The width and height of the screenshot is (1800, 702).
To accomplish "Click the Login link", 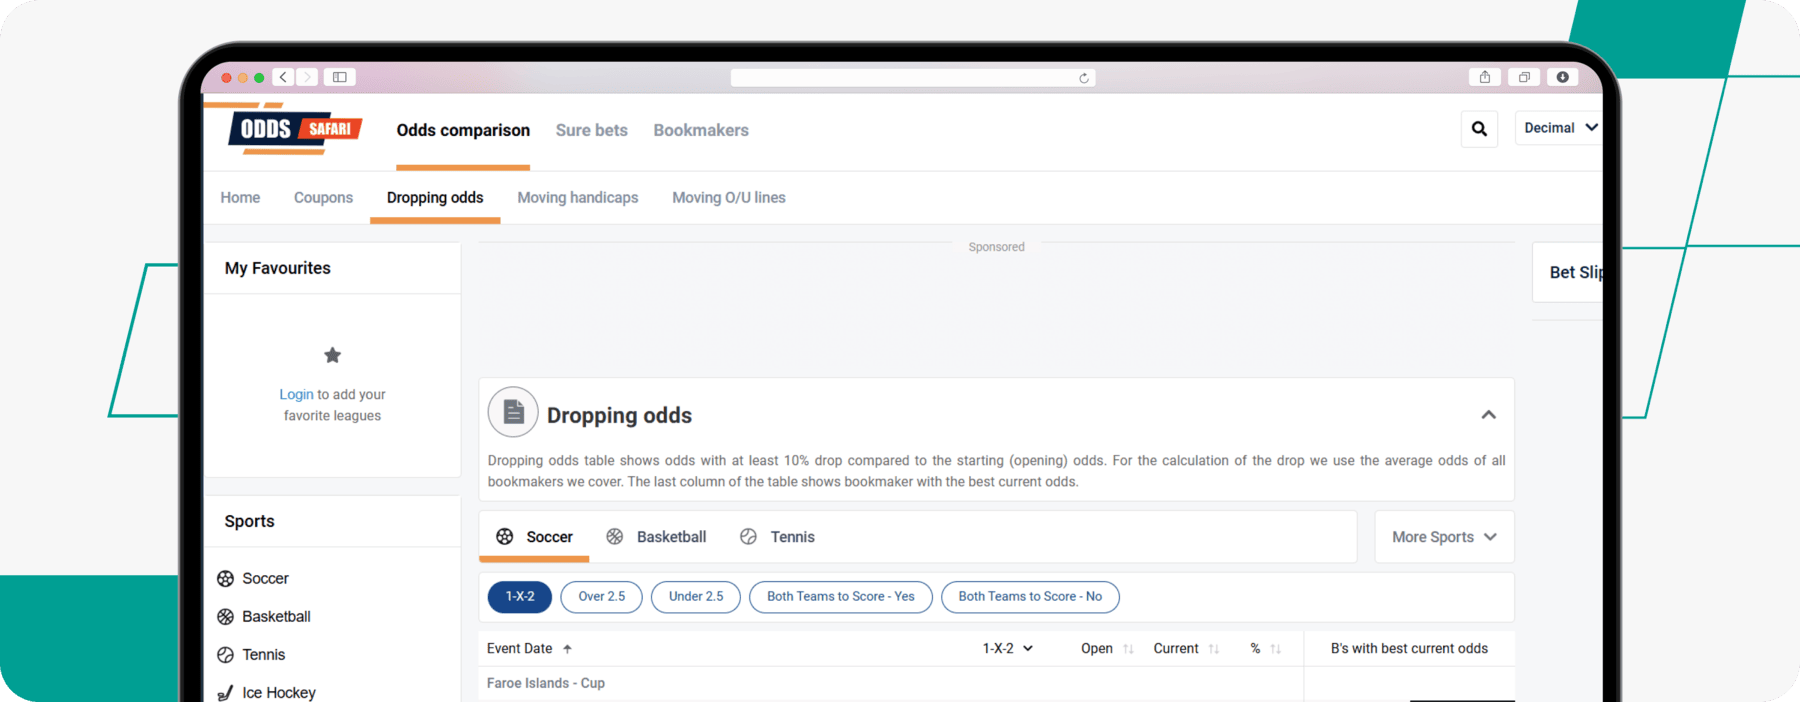I will pyautogui.click(x=296, y=395).
